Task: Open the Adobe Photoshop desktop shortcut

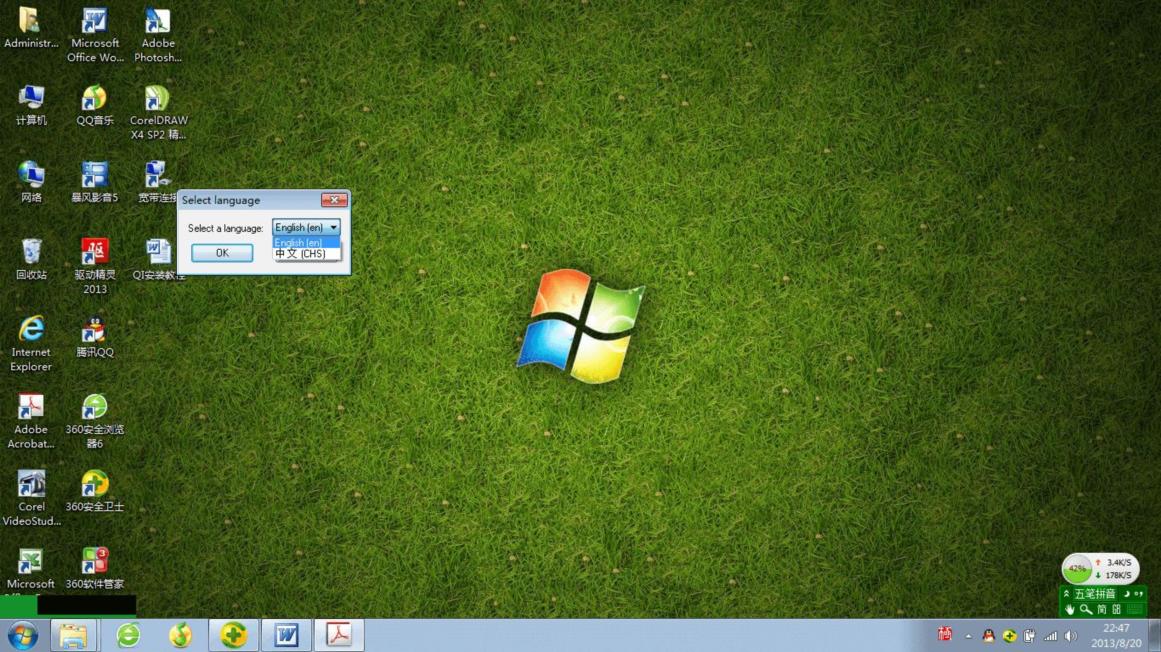Action: pyautogui.click(x=157, y=34)
